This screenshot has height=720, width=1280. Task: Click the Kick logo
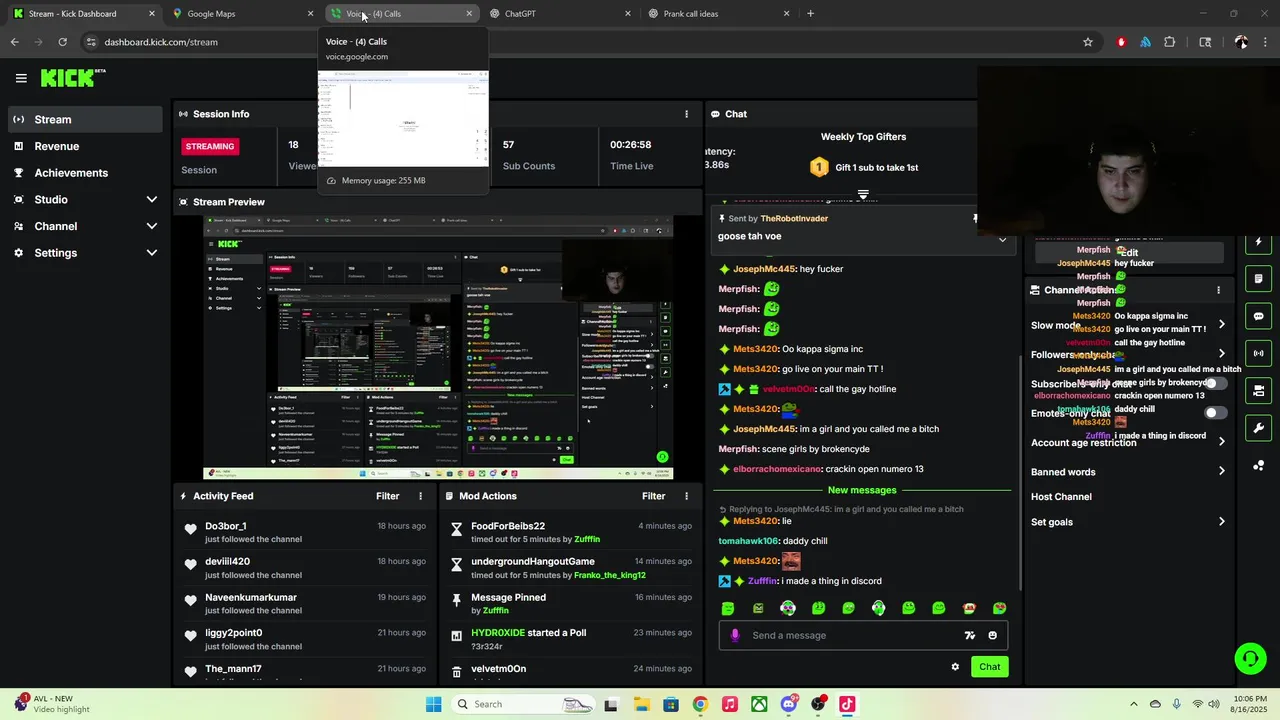pyautogui.click(x=72, y=78)
